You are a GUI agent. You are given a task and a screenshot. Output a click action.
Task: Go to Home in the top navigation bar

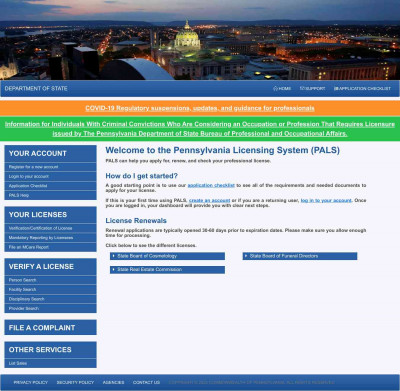pos(282,88)
